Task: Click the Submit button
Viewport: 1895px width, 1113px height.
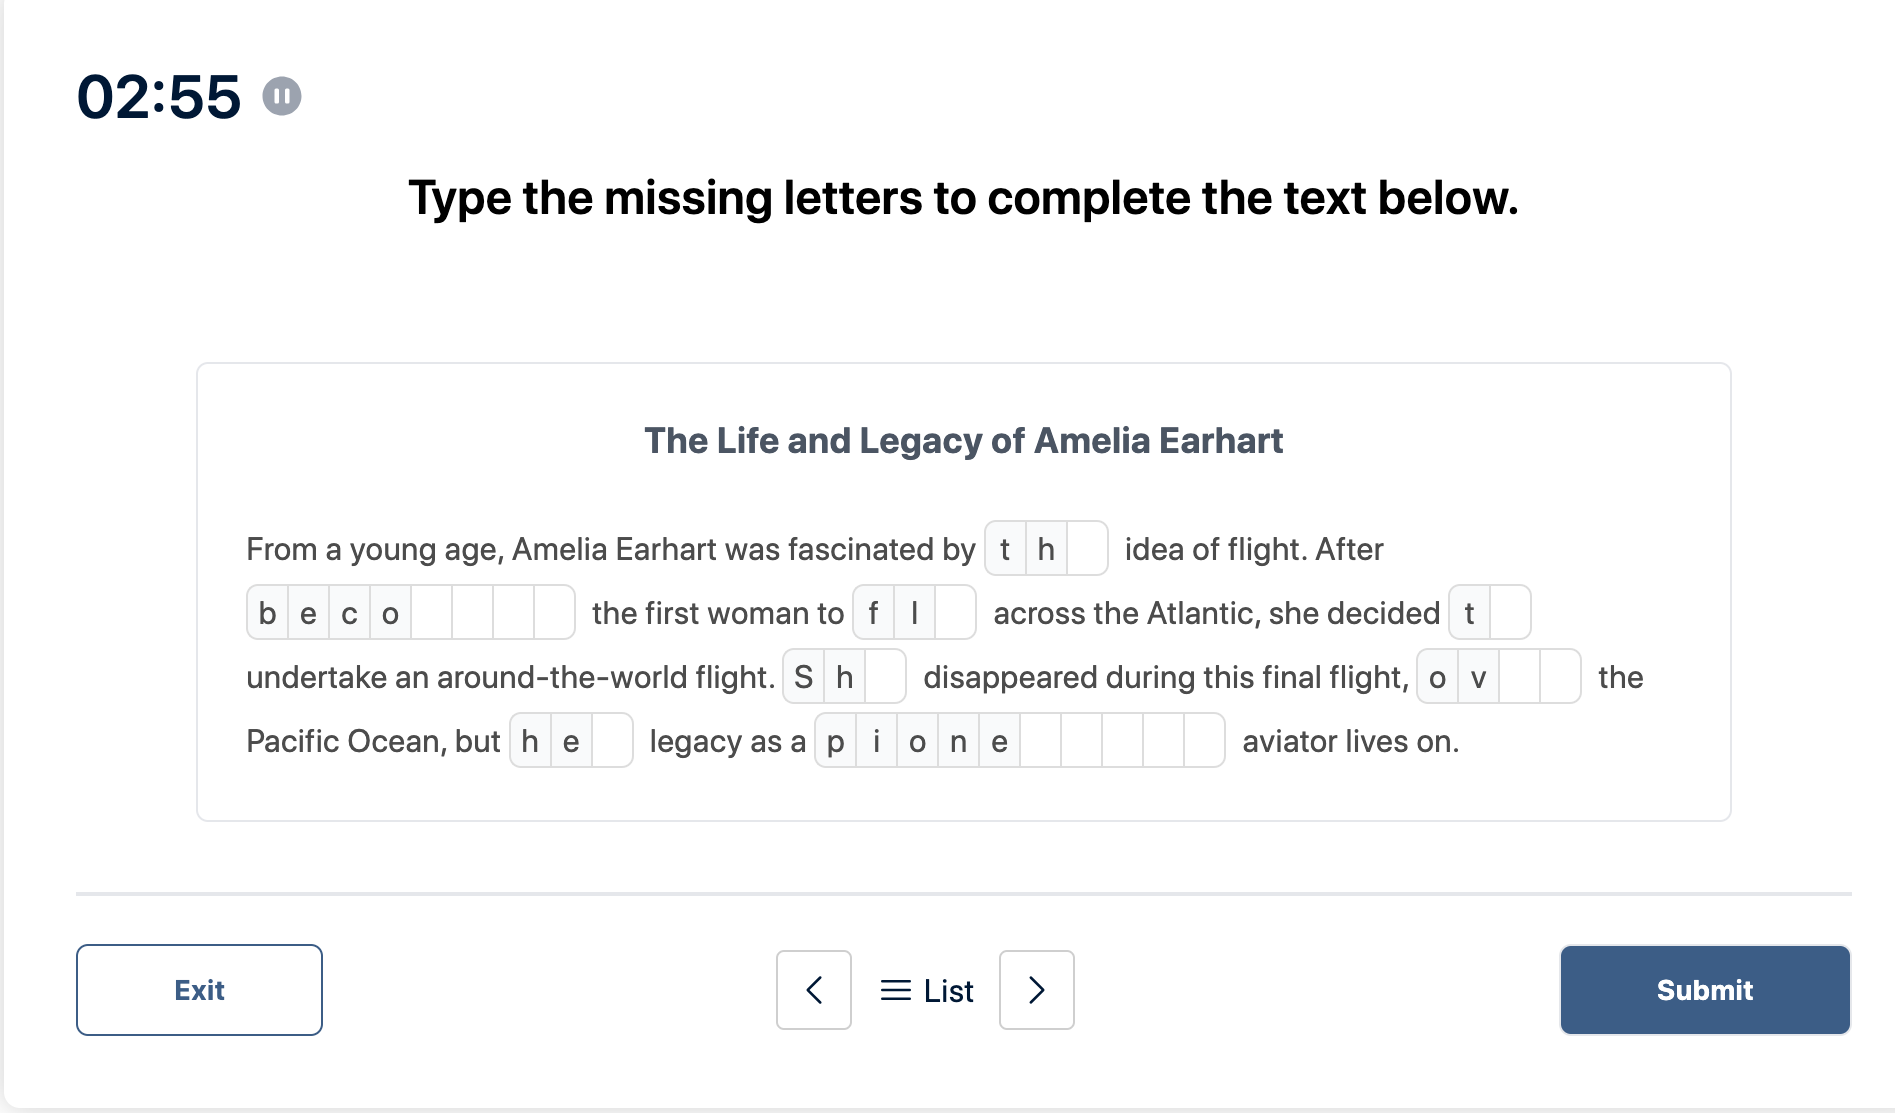Action: coord(1705,990)
